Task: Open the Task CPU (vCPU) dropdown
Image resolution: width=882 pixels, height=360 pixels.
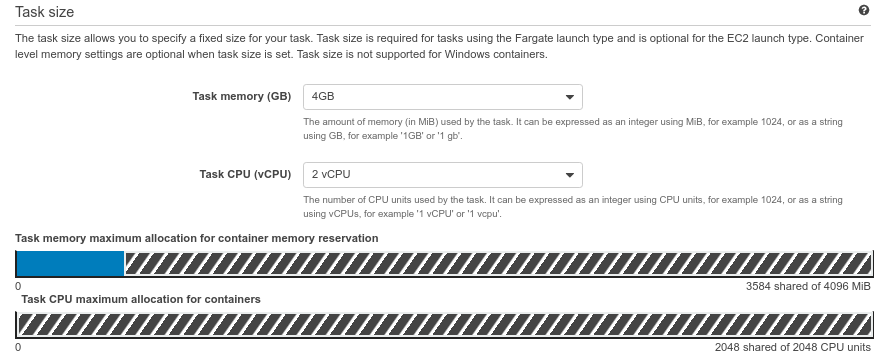Action: pos(443,175)
